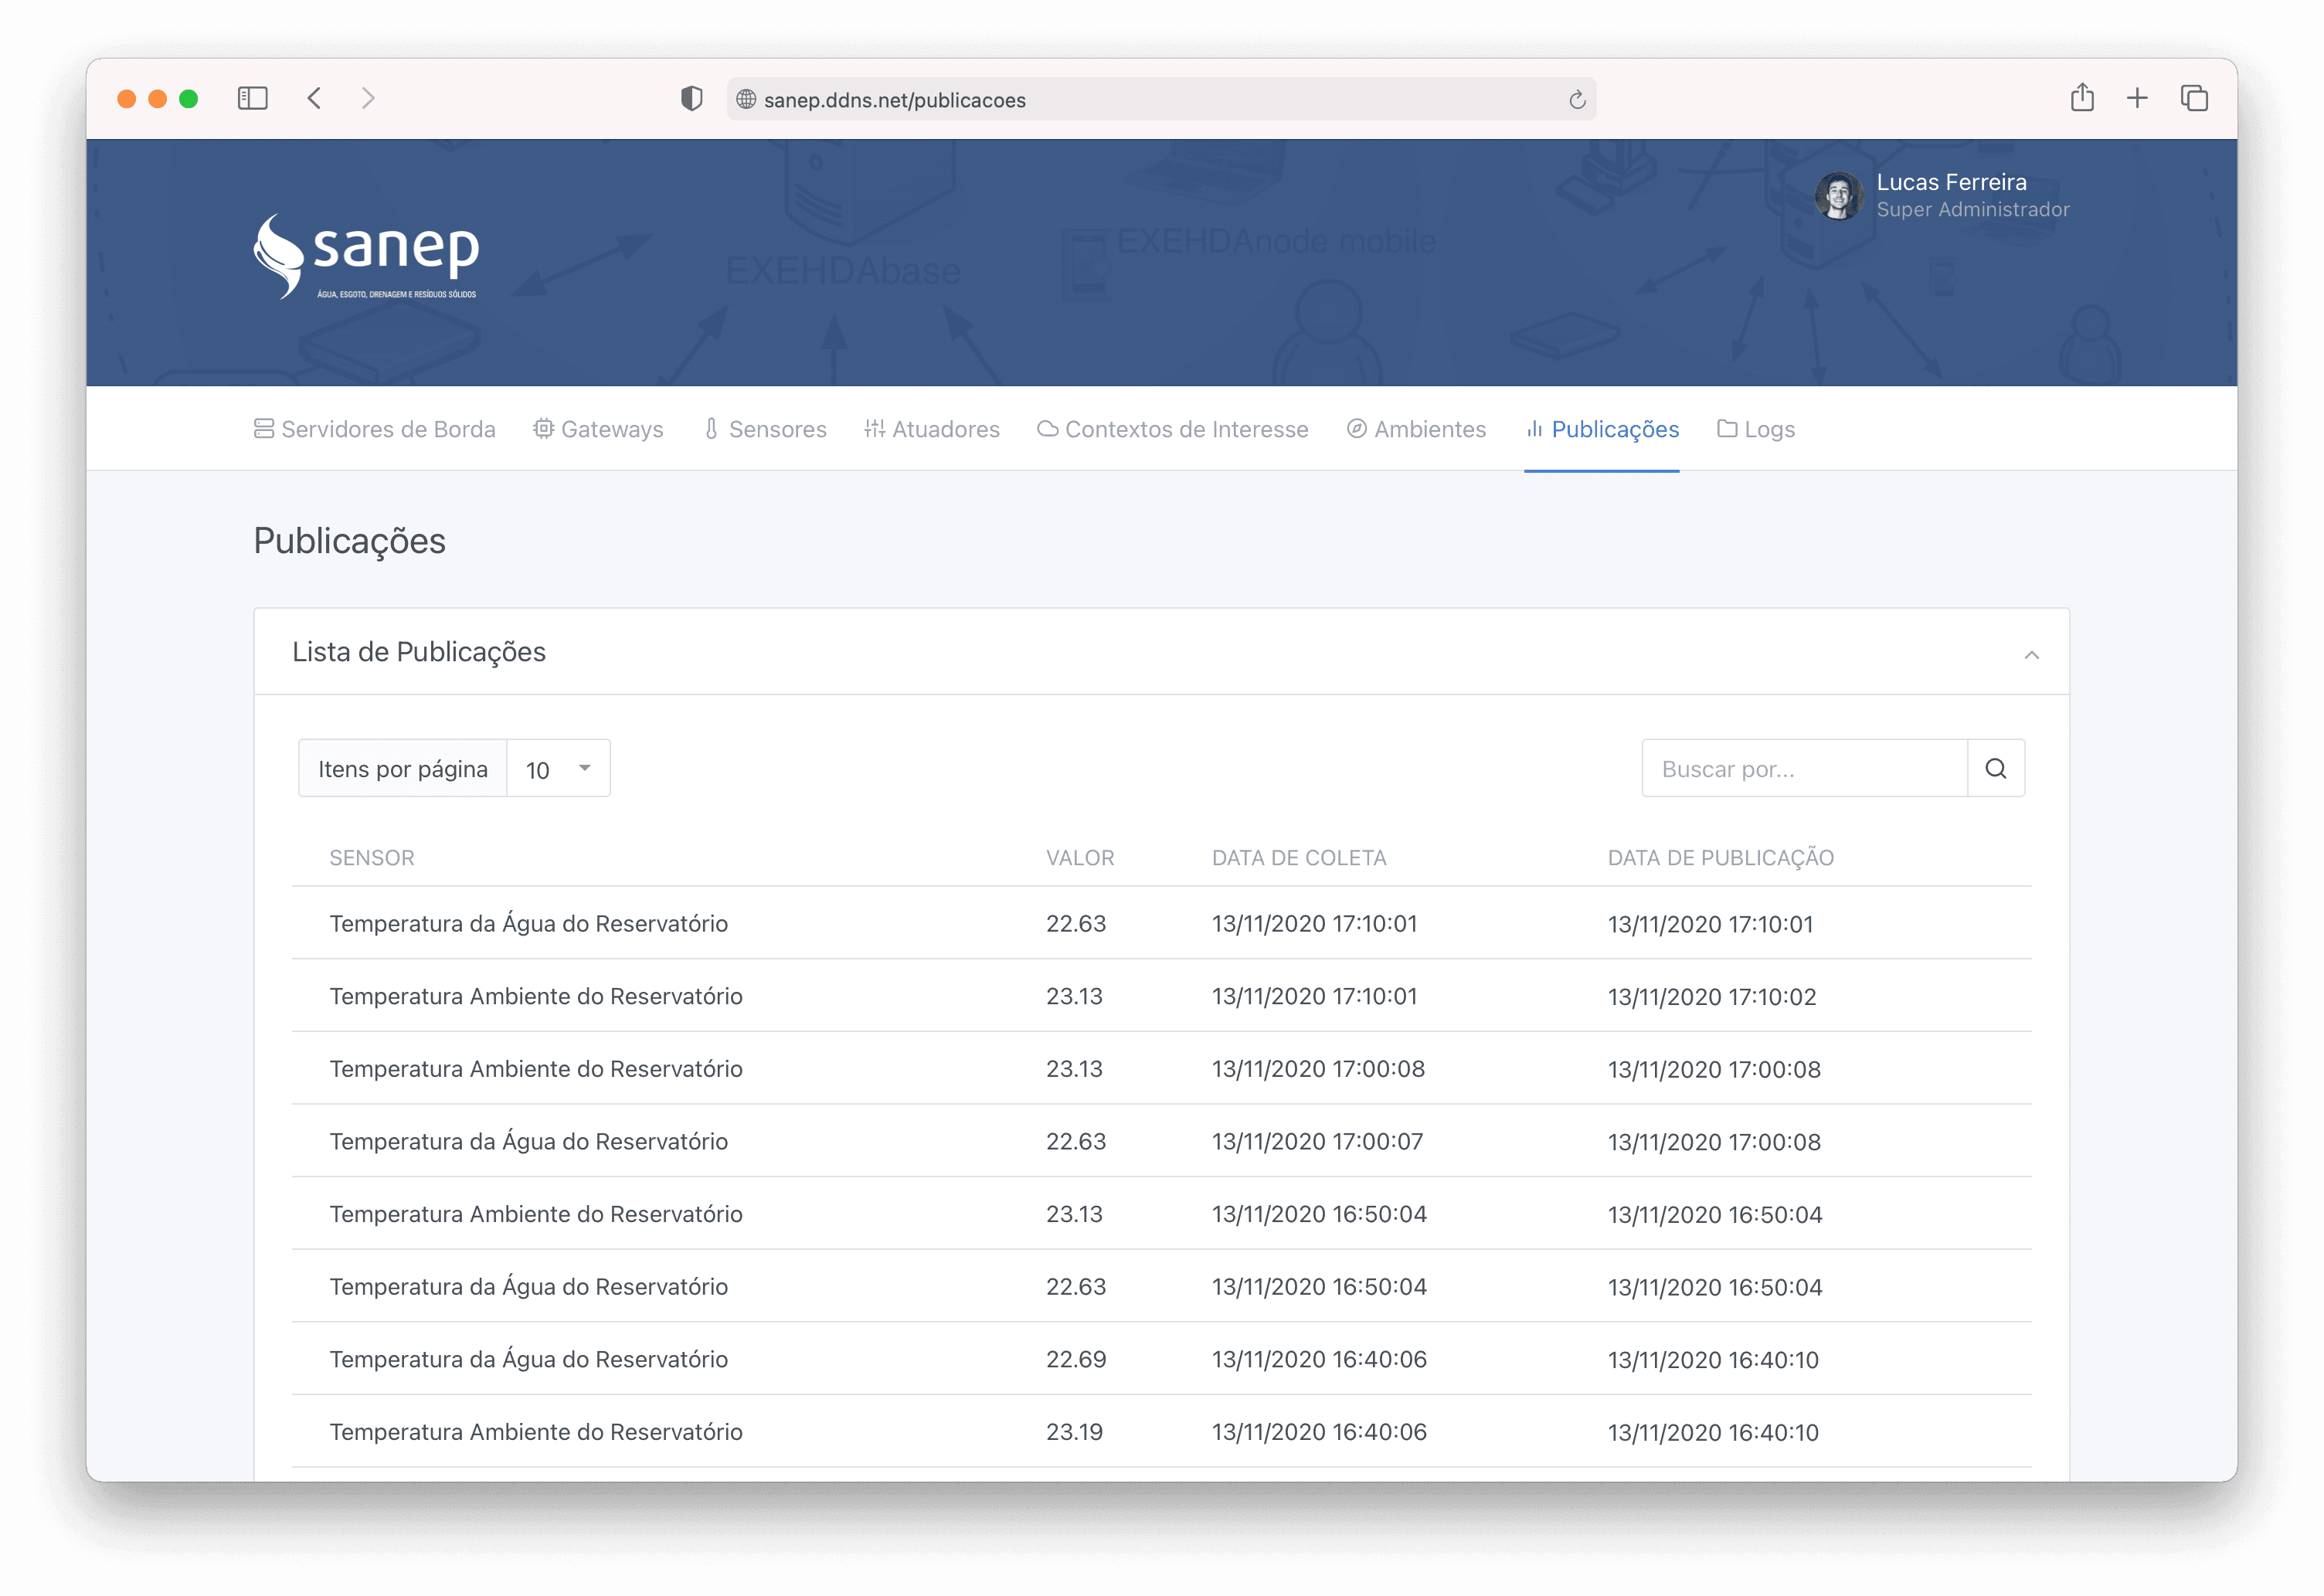
Task: Click the page reload icon
Action: point(1577,99)
